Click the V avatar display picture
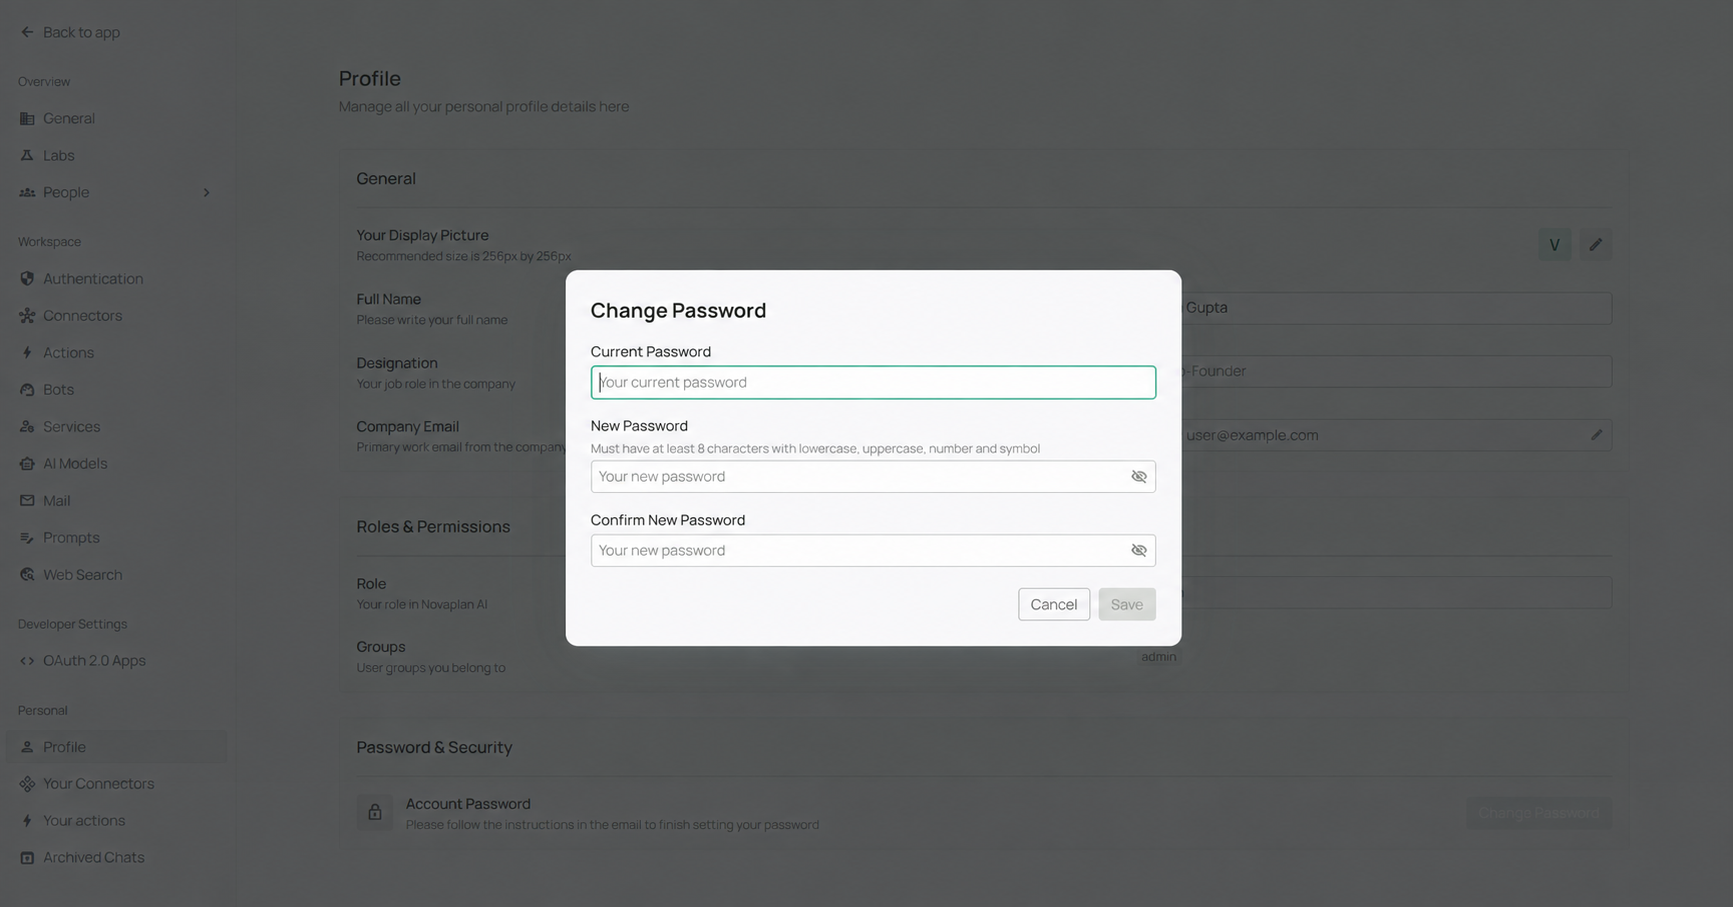The width and height of the screenshot is (1733, 907). (x=1555, y=245)
